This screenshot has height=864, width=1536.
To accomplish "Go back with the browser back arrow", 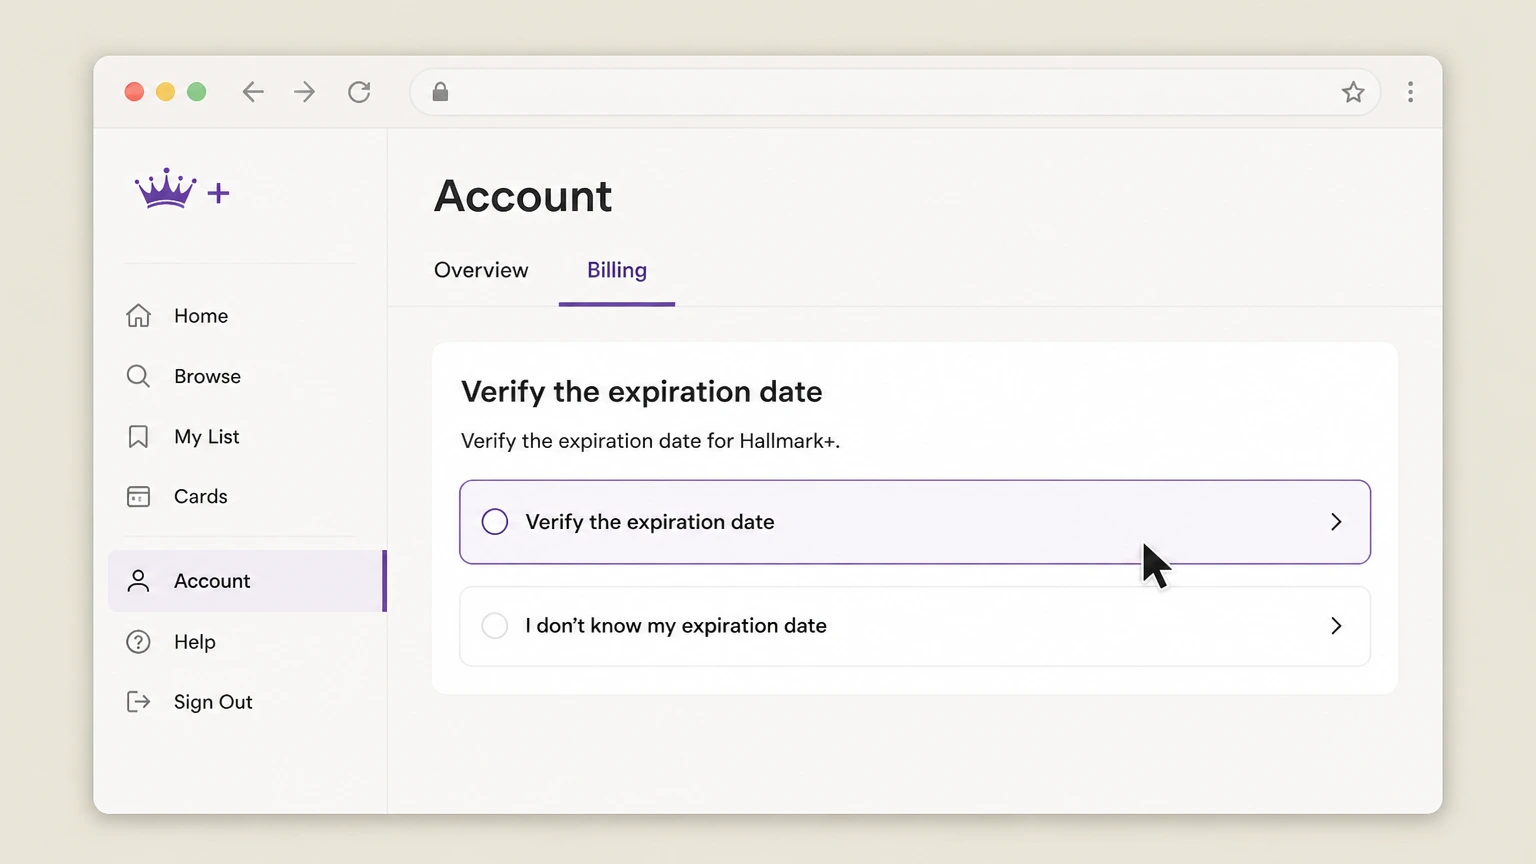I will (253, 92).
